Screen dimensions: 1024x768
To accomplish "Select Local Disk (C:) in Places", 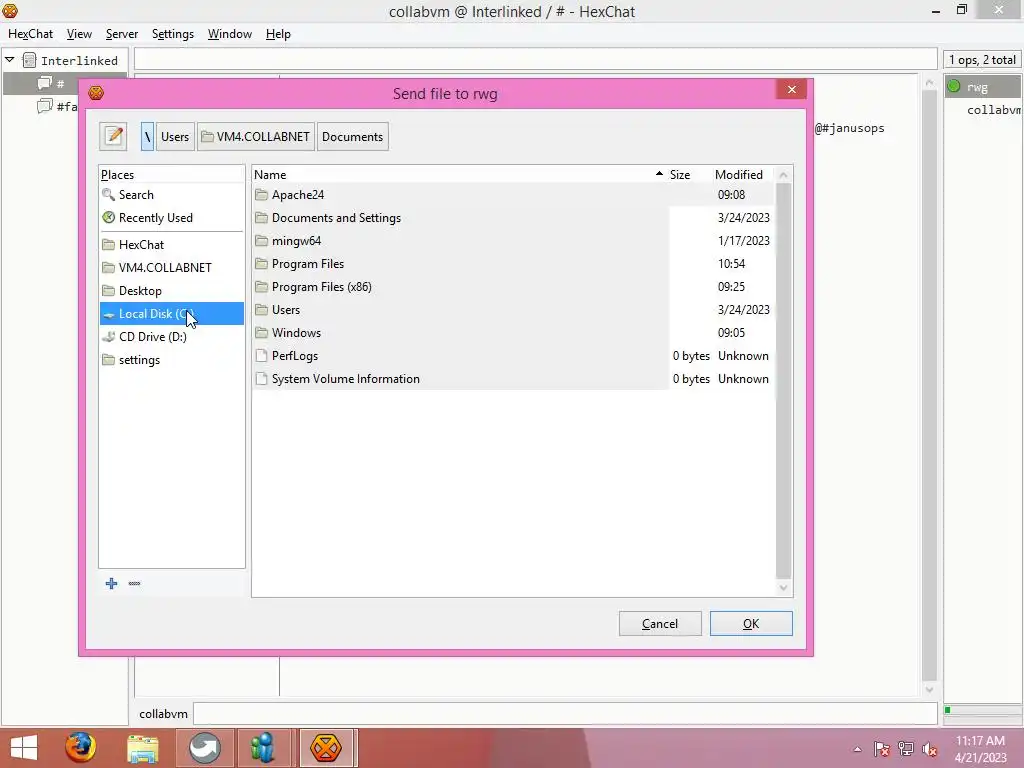I will point(172,313).
